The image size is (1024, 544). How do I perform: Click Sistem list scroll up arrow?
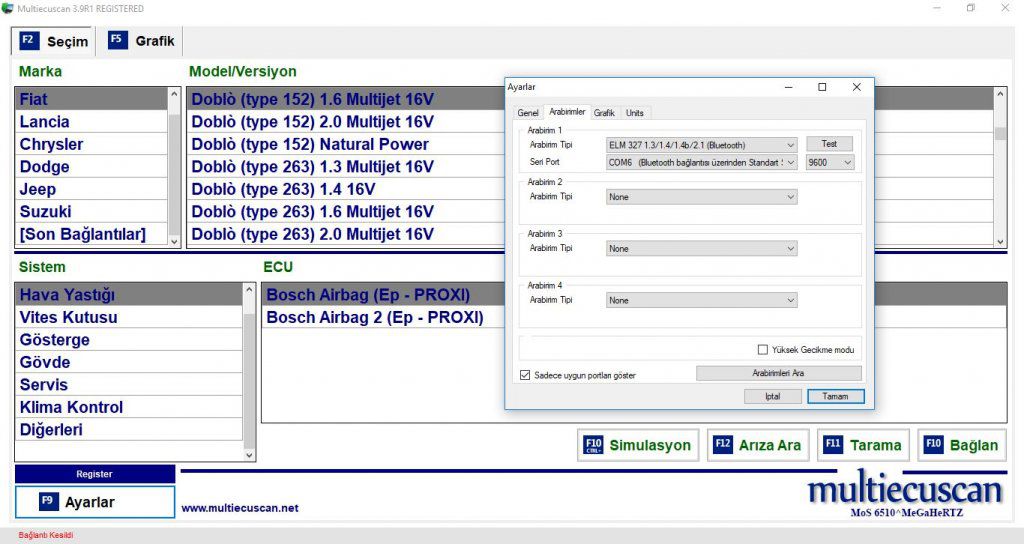click(x=249, y=289)
